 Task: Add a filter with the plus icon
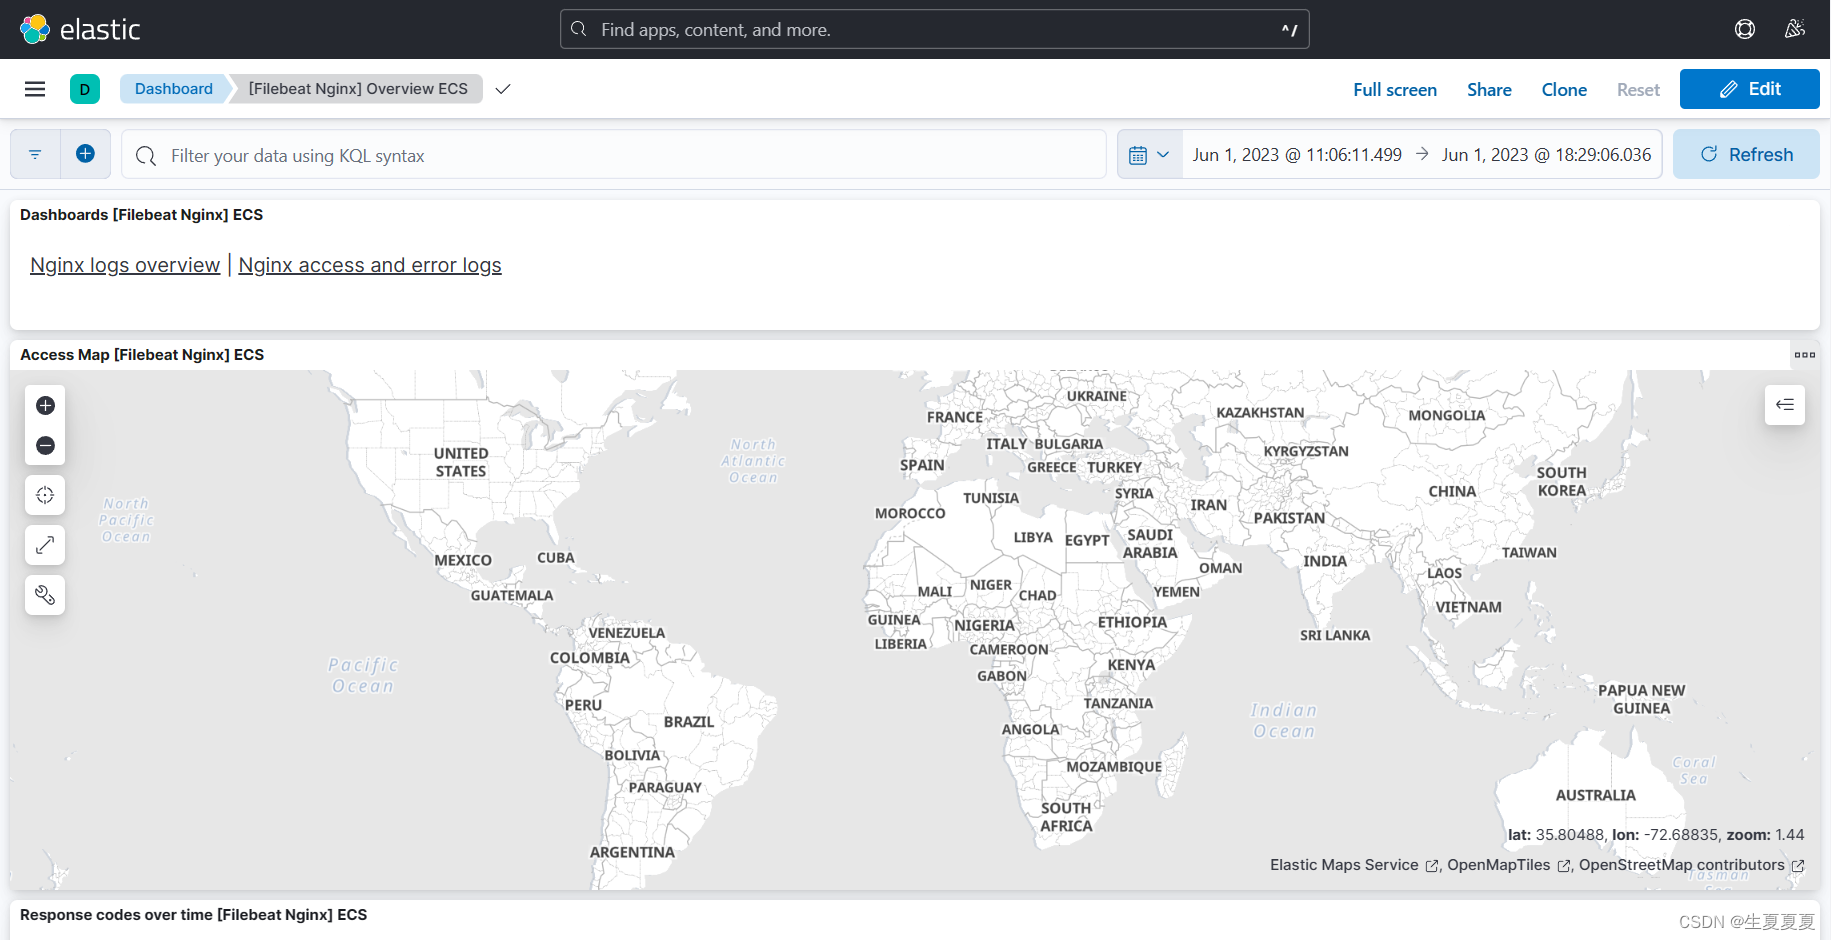(x=85, y=154)
